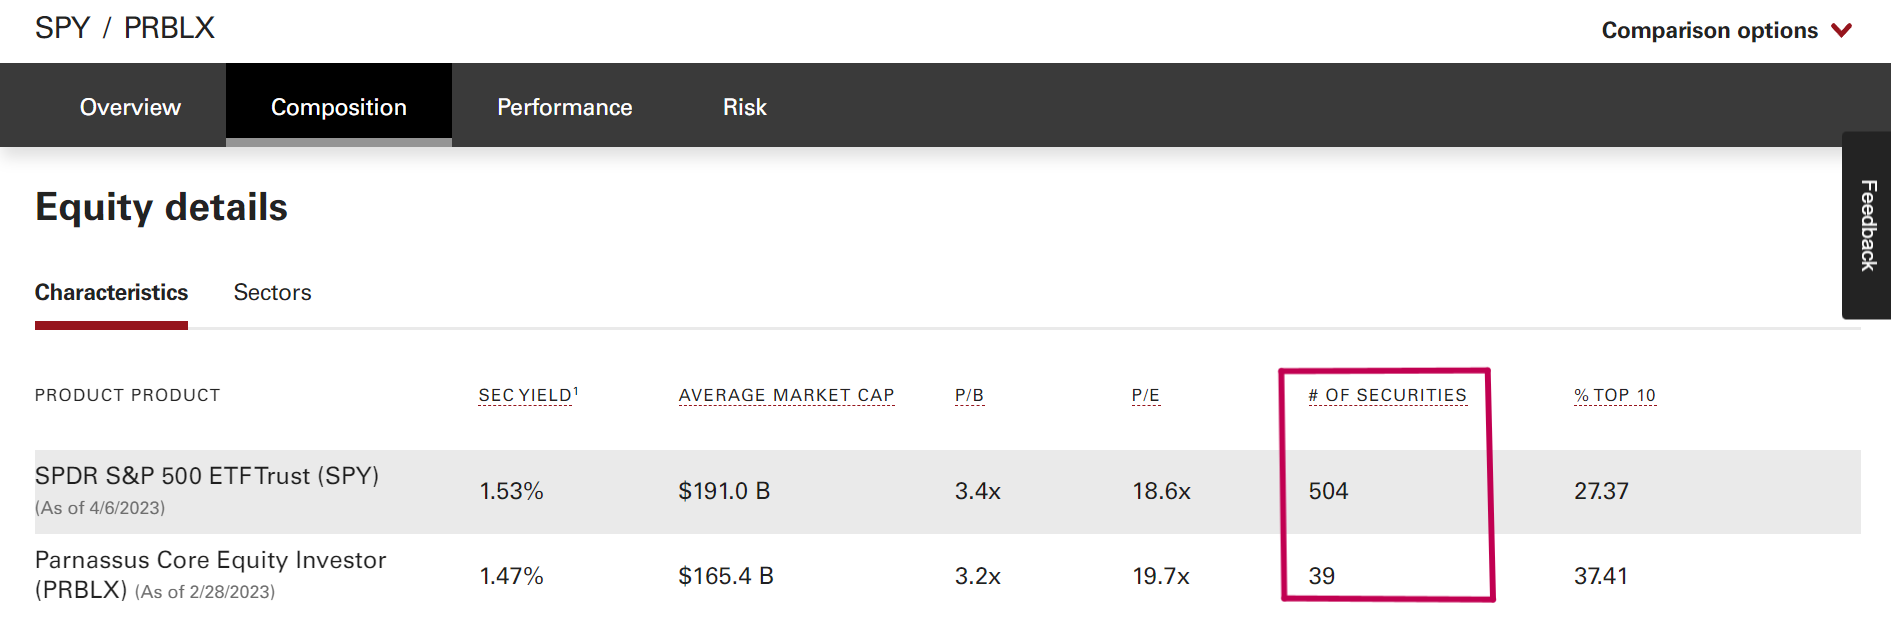Viewport: 1891px width, 643px height.
Task: Click the SEC YIELD column header
Action: pos(524,396)
